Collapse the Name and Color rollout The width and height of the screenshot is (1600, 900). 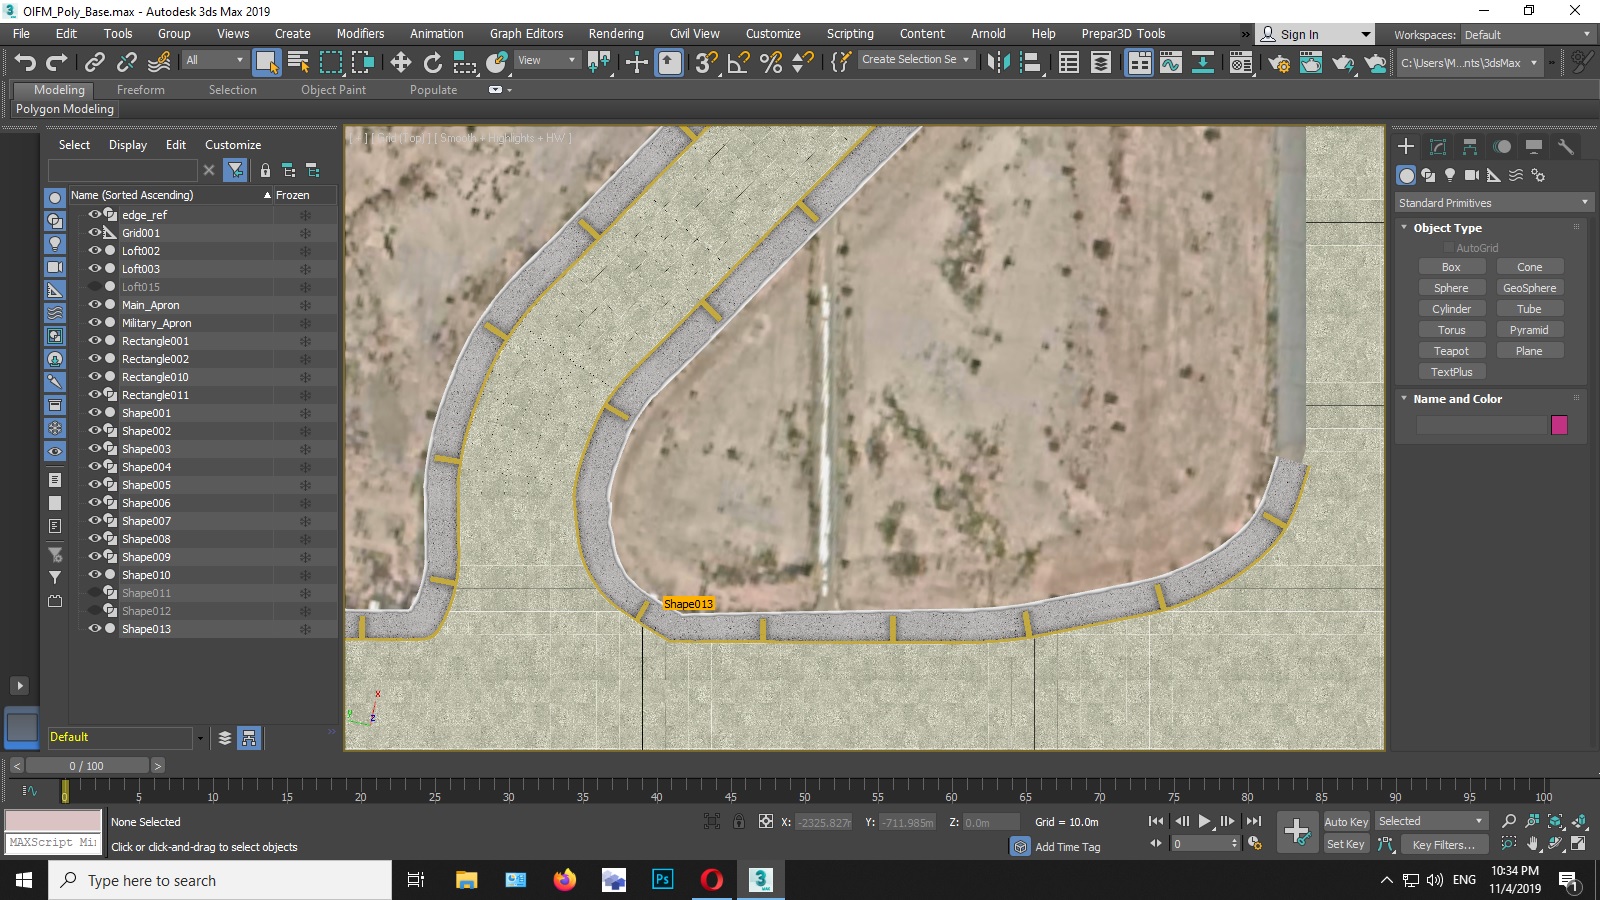(x=1404, y=398)
